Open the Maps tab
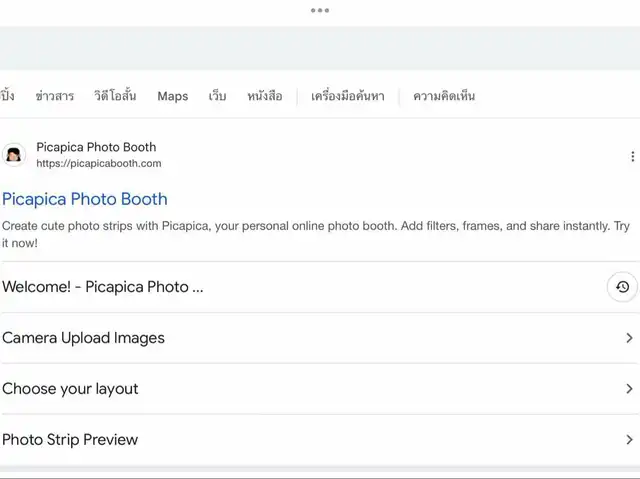This screenshot has width=640, height=479. click(x=172, y=96)
